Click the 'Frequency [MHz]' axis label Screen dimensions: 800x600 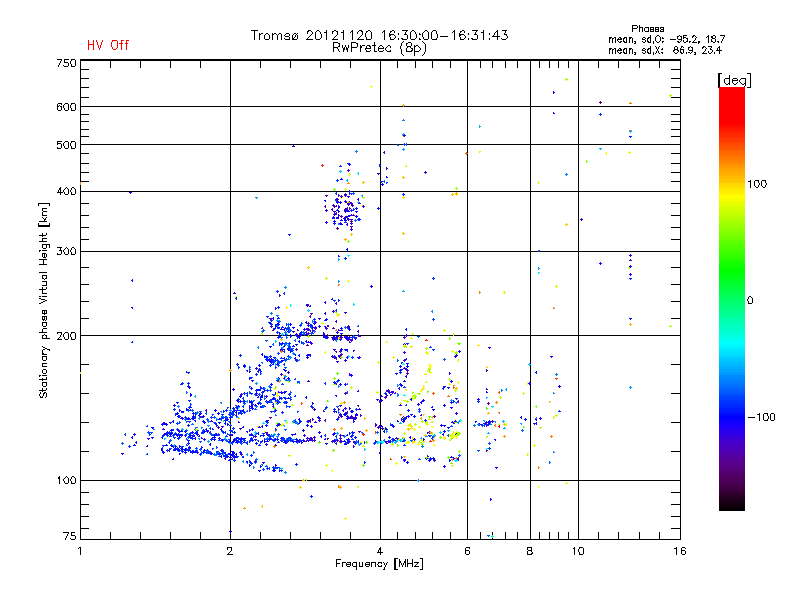pyautogui.click(x=379, y=564)
